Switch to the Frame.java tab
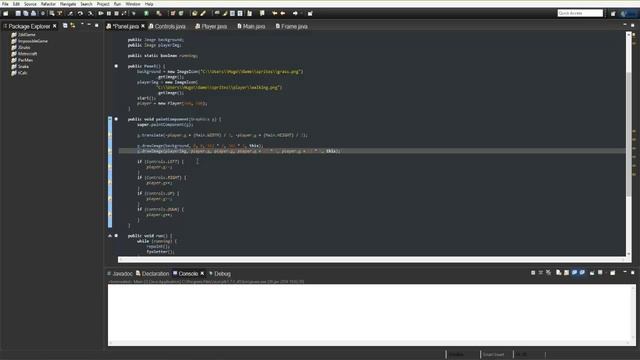 (x=291, y=26)
